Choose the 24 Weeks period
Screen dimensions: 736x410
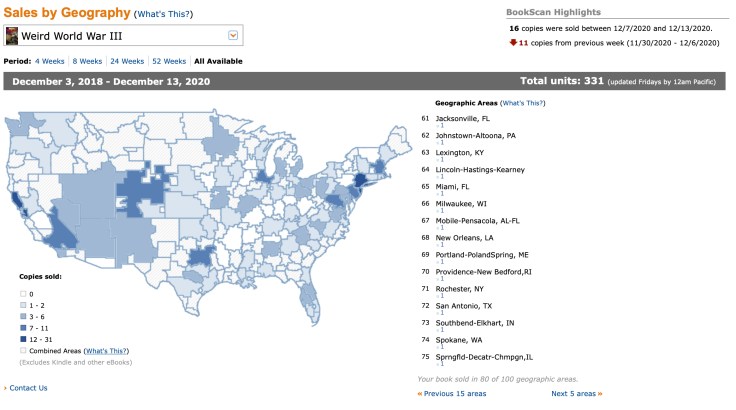pyautogui.click(x=127, y=61)
